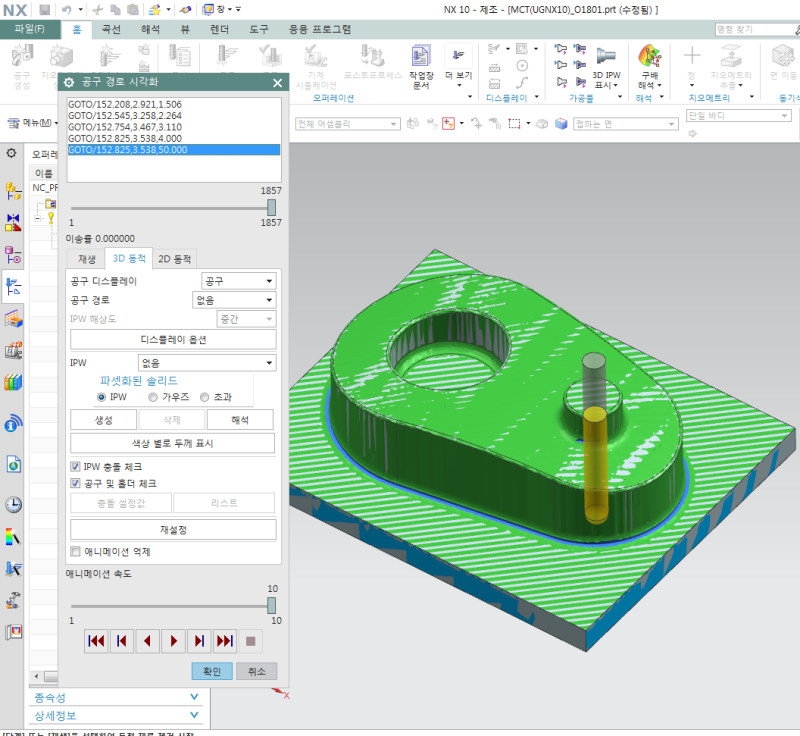This screenshot has height=736, width=800.
Task: Select the 가우즈 radio button
Action: (x=153, y=397)
